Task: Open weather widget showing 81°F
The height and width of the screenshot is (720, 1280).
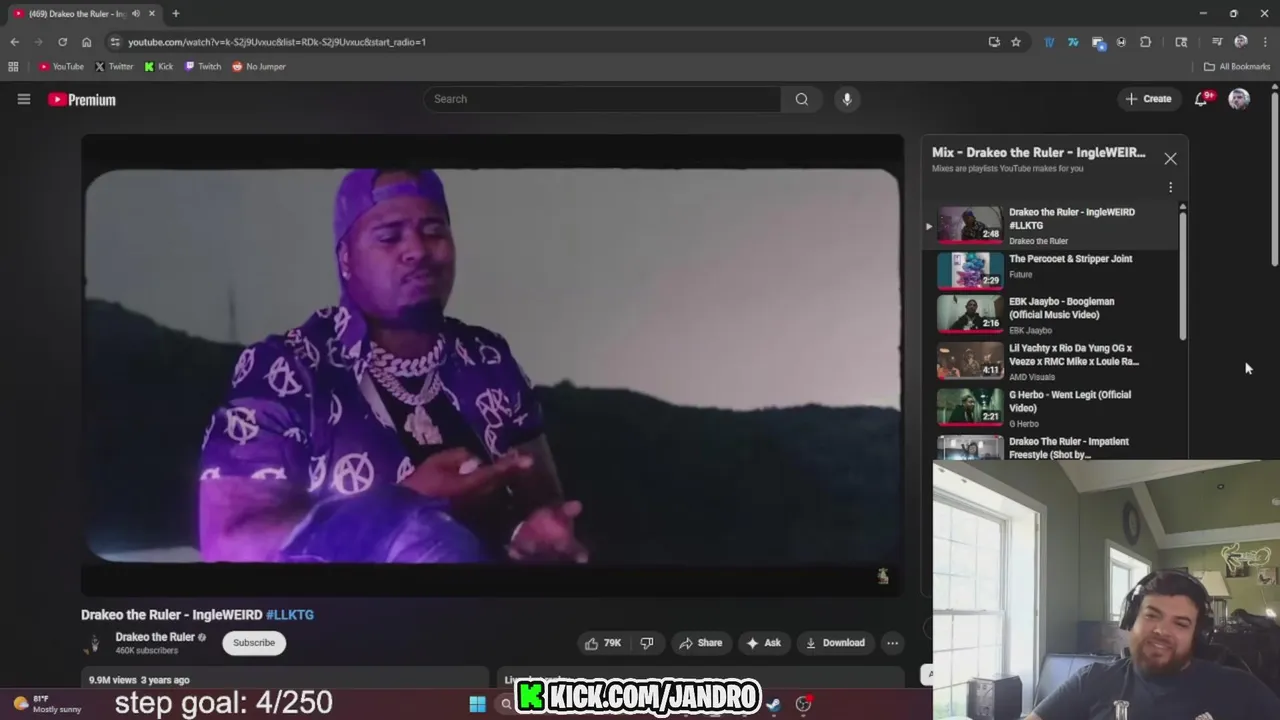Action: (x=47, y=704)
